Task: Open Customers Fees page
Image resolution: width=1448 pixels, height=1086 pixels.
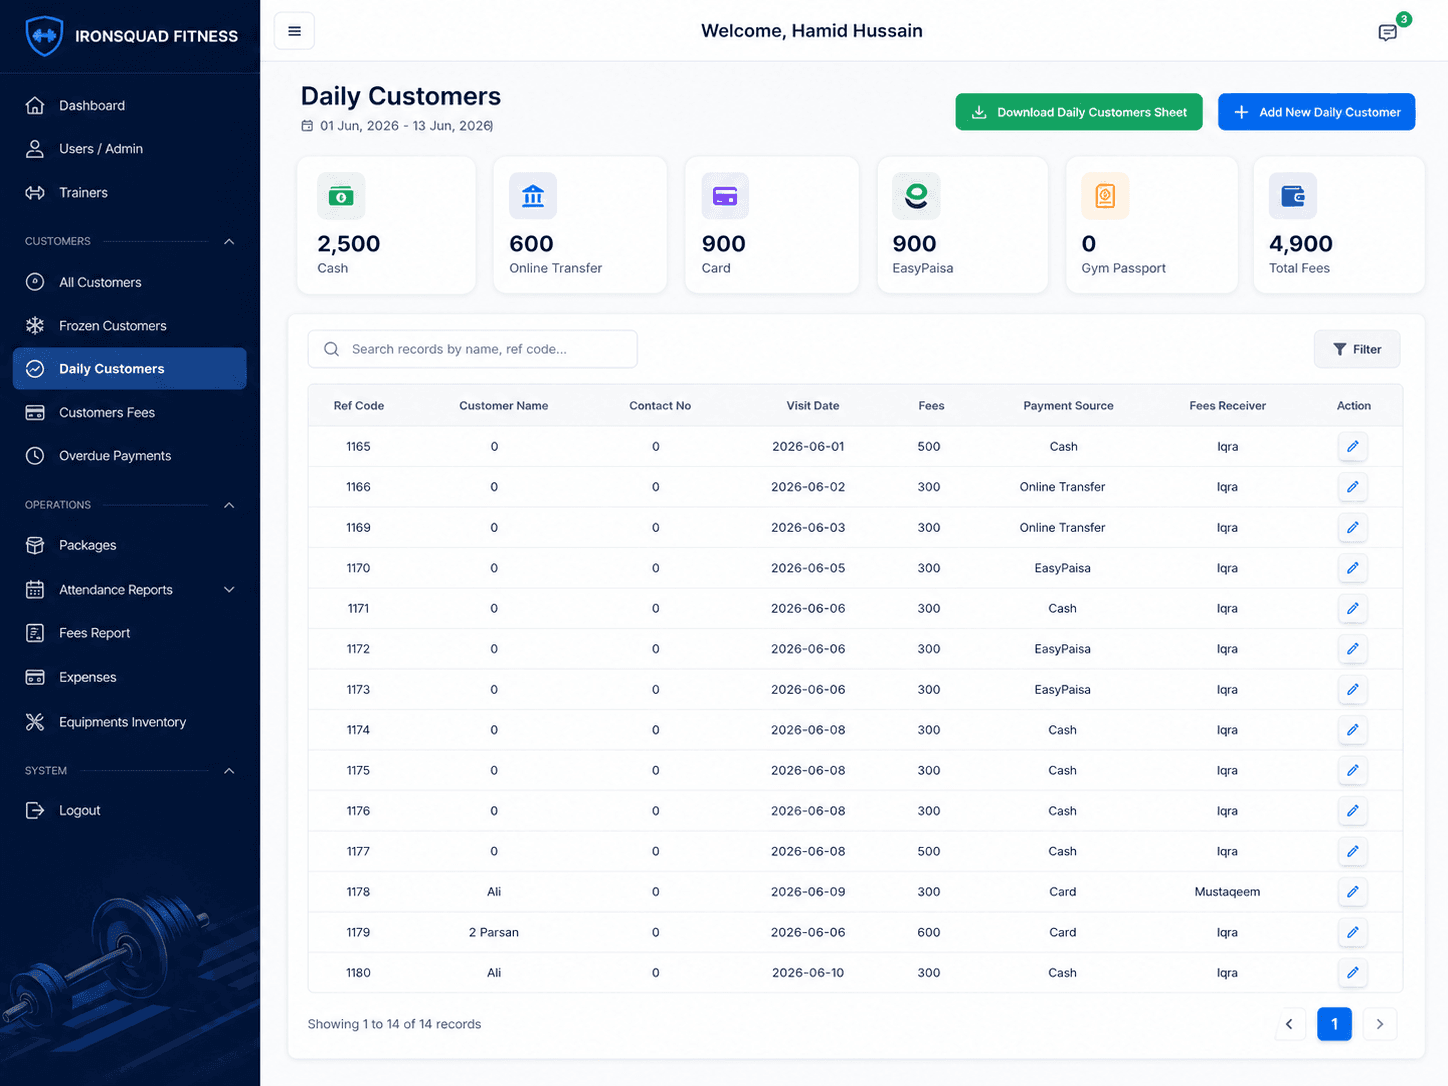Action: 130,412
